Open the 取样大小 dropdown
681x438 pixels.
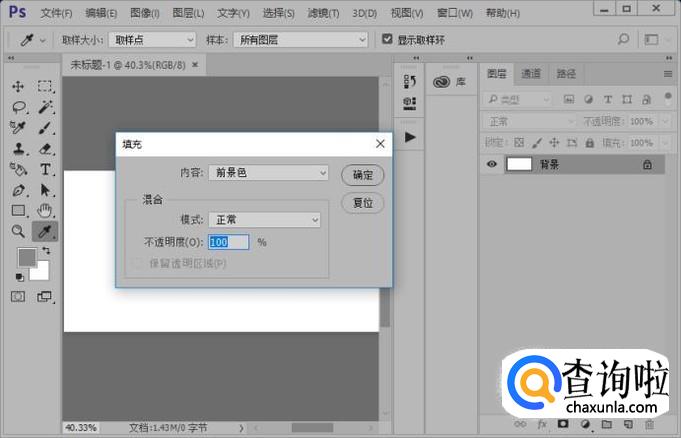tap(152, 40)
